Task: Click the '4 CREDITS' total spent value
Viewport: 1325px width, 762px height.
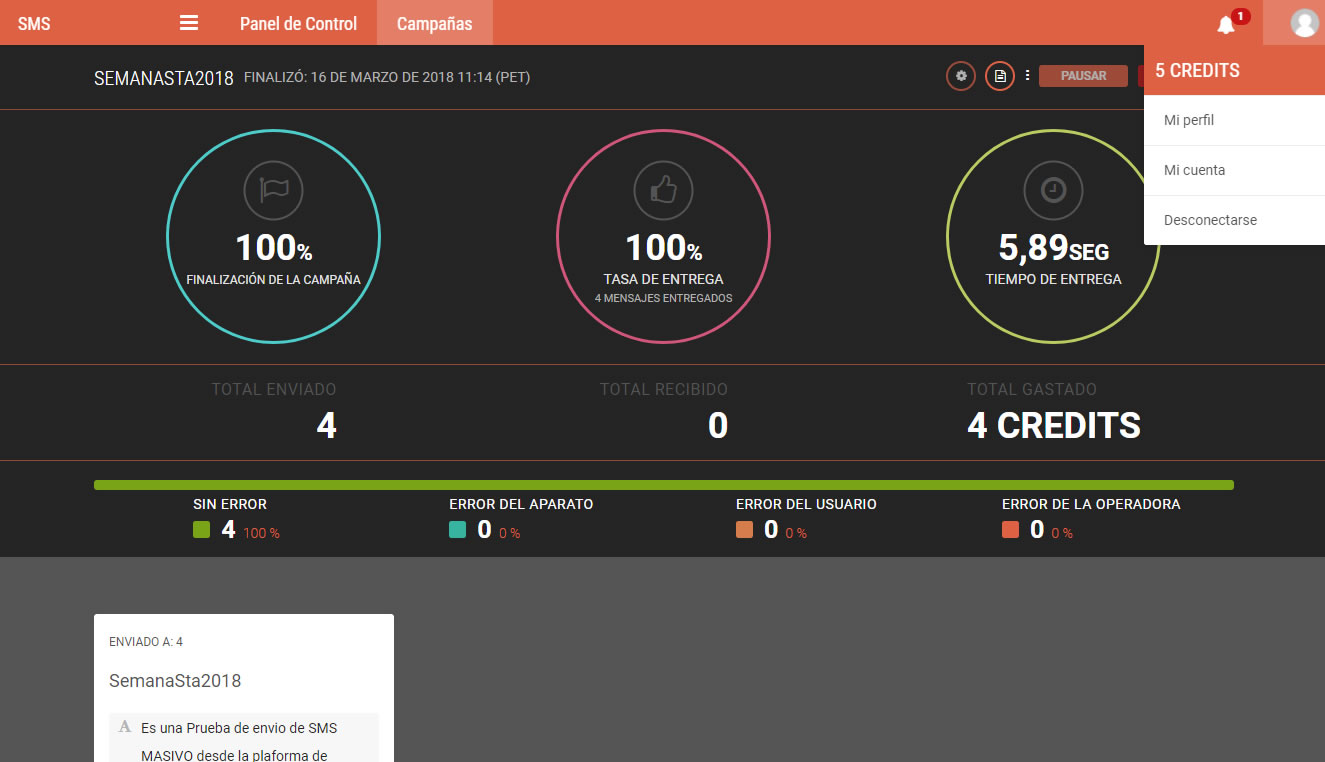Action: tap(1054, 426)
